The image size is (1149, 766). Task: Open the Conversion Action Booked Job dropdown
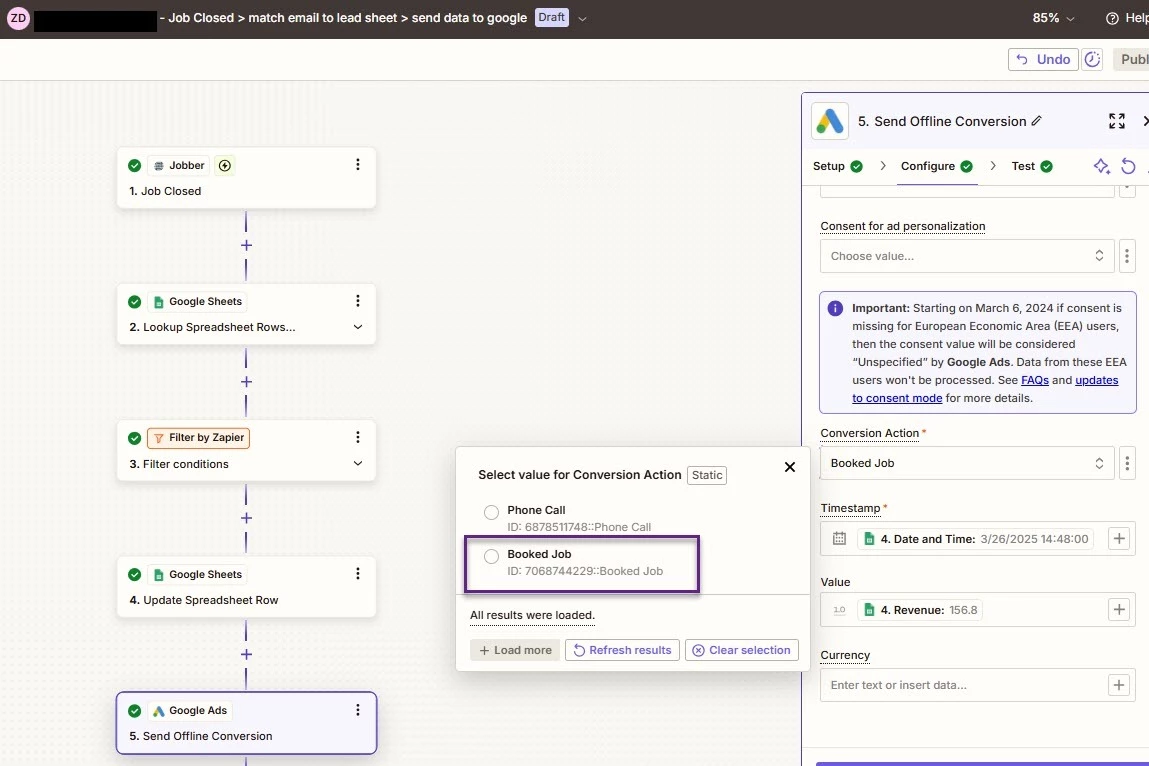(967, 463)
